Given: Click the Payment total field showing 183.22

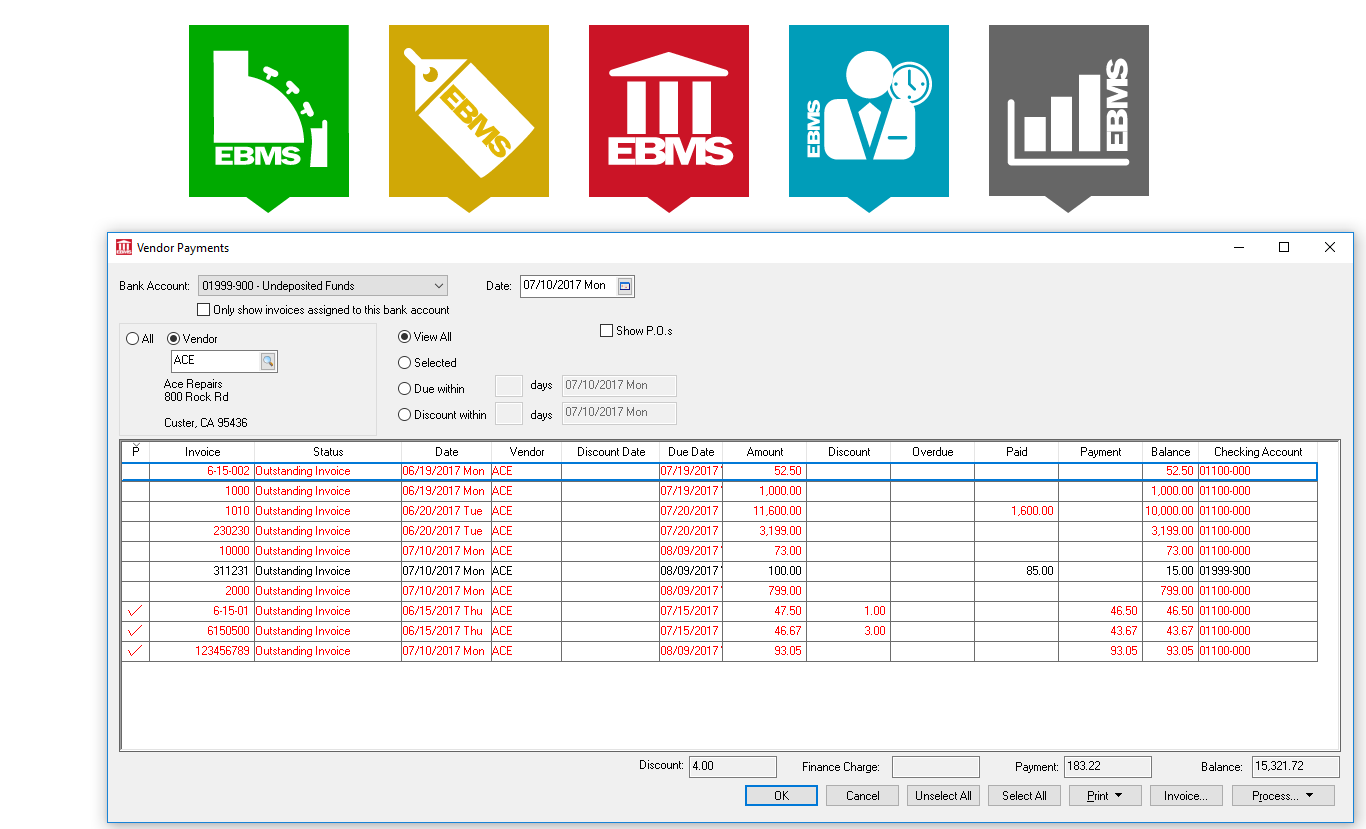Looking at the screenshot, I should click(1108, 767).
